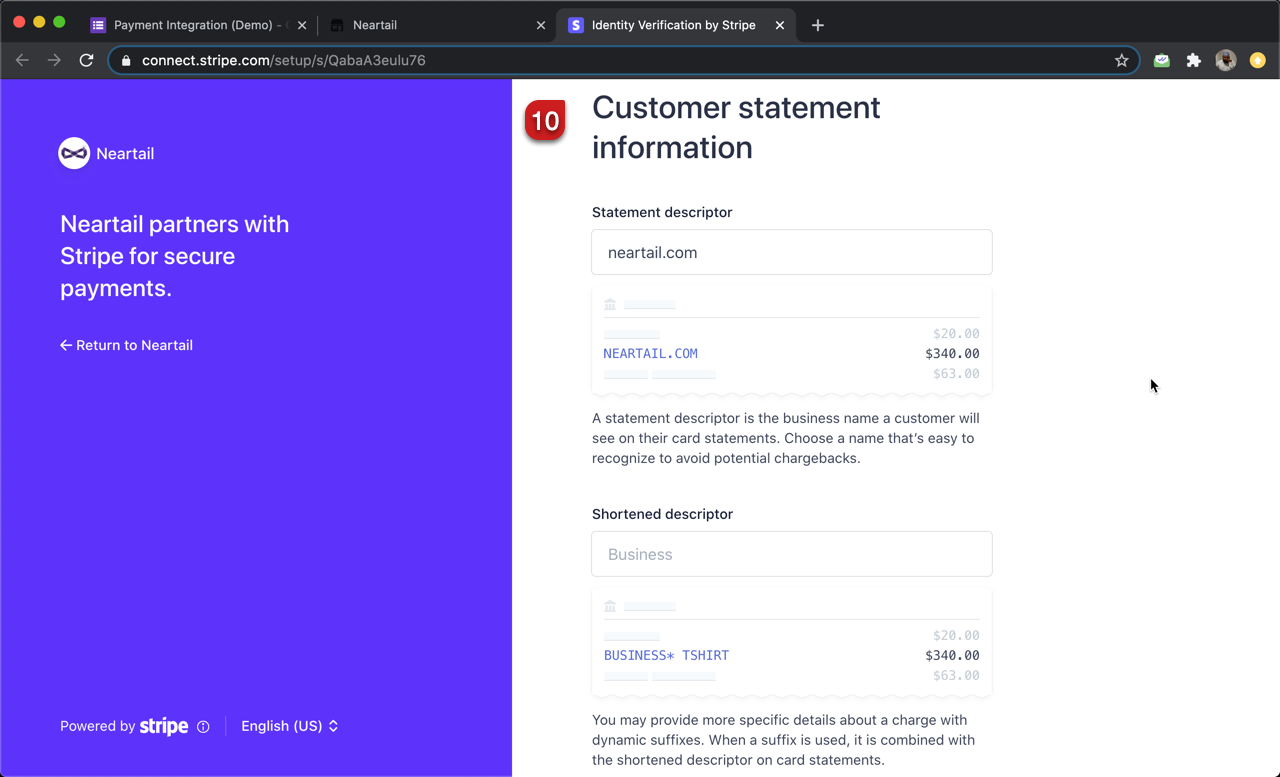Navigate back using the back arrow
Screen dimensions: 1280x777
(x=22, y=60)
